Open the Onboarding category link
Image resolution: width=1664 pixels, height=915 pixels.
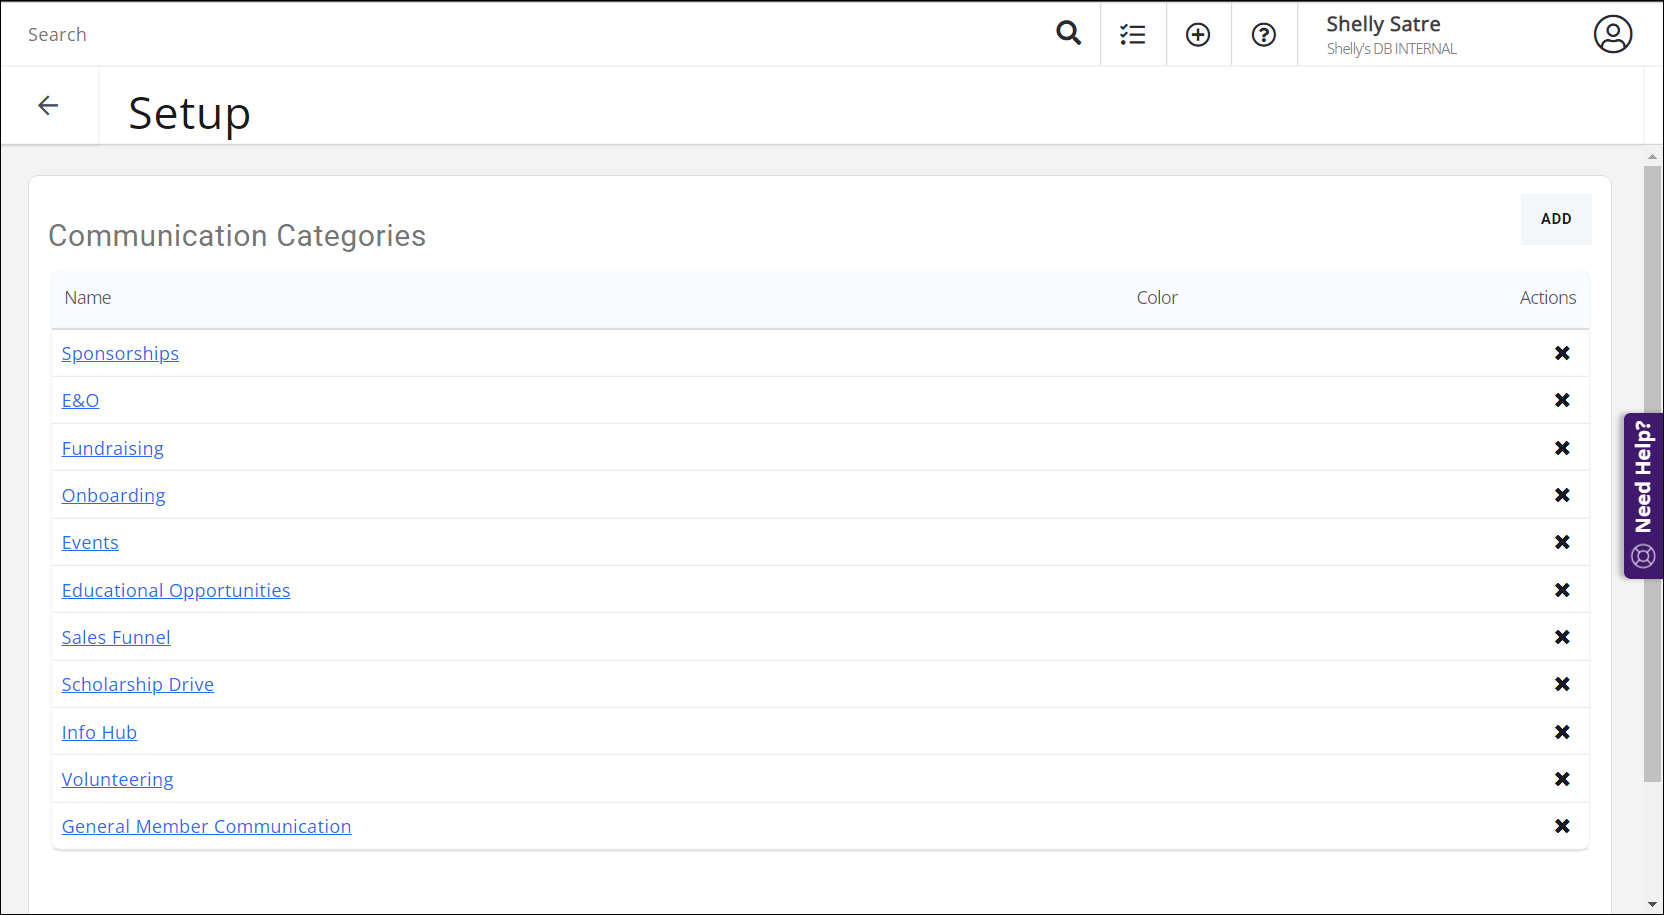pyautogui.click(x=114, y=496)
